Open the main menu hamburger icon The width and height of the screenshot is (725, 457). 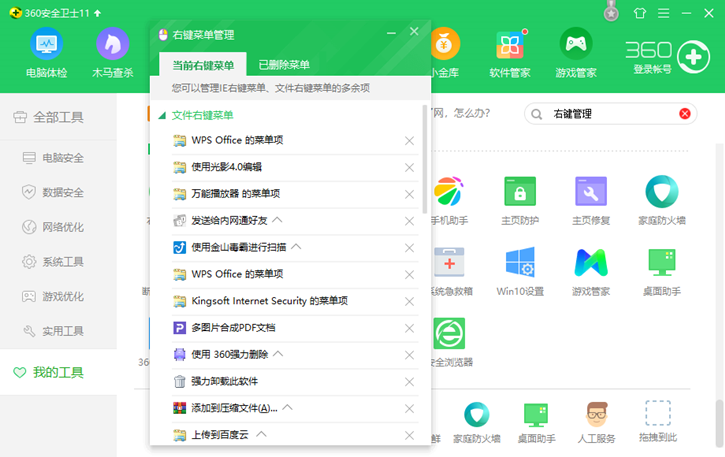(x=664, y=13)
